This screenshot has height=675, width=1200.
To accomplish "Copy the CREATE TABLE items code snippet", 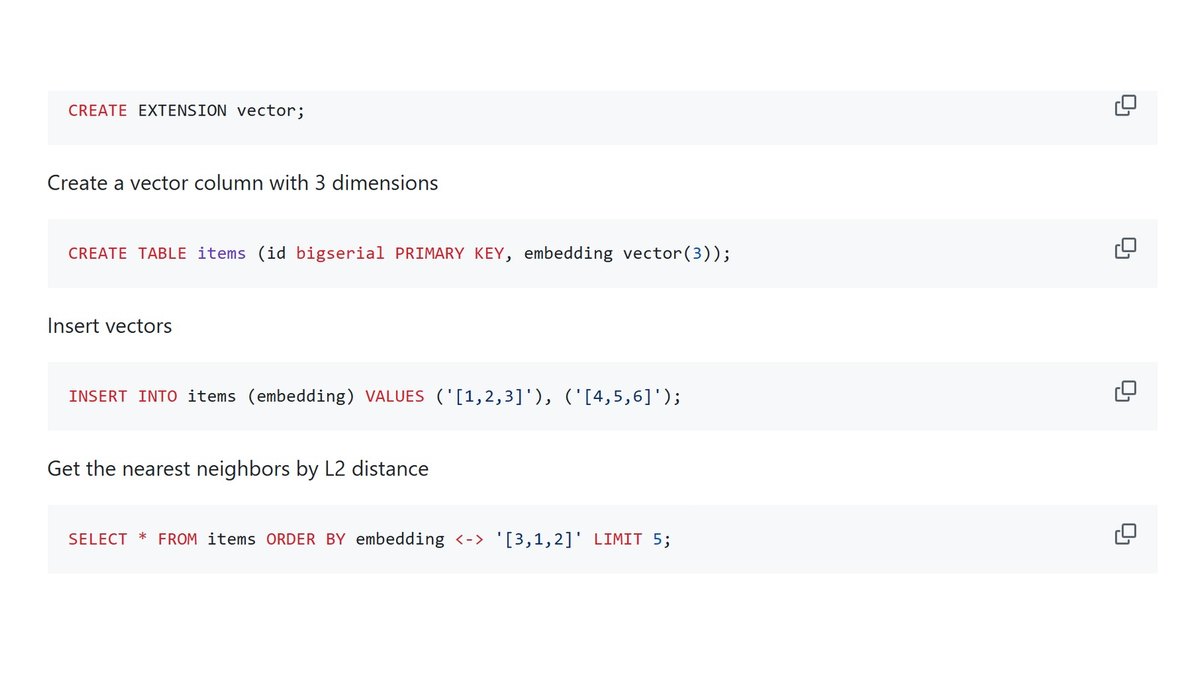I will click(1125, 248).
